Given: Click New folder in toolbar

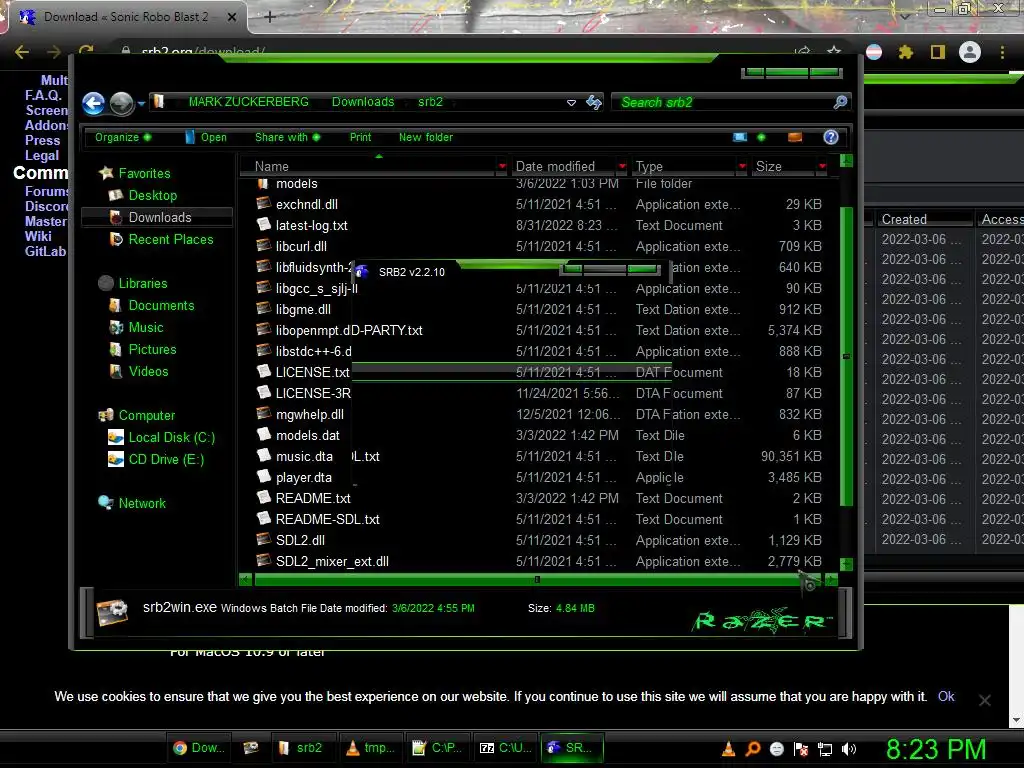Looking at the screenshot, I should (426, 137).
